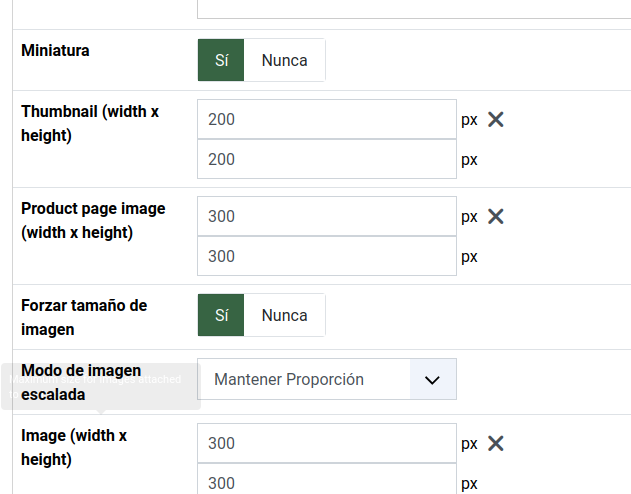Viewport: 631px width, 494px height.
Task: Set Miniatura to Nunca
Action: (284, 60)
